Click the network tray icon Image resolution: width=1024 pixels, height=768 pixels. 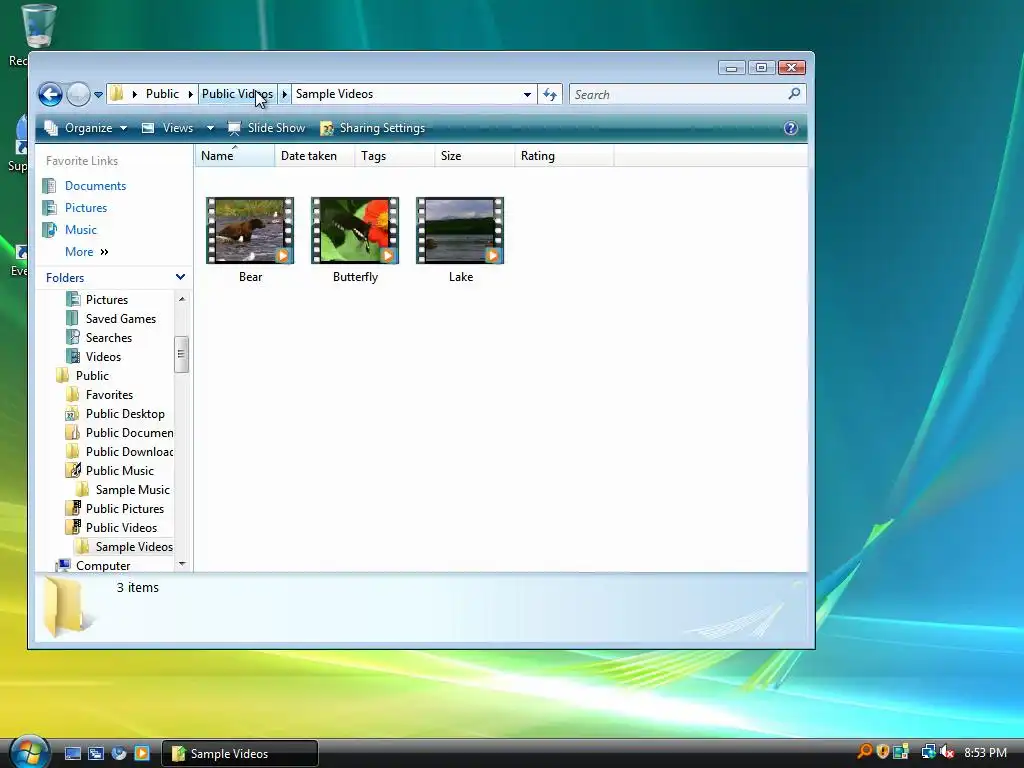pos(928,752)
